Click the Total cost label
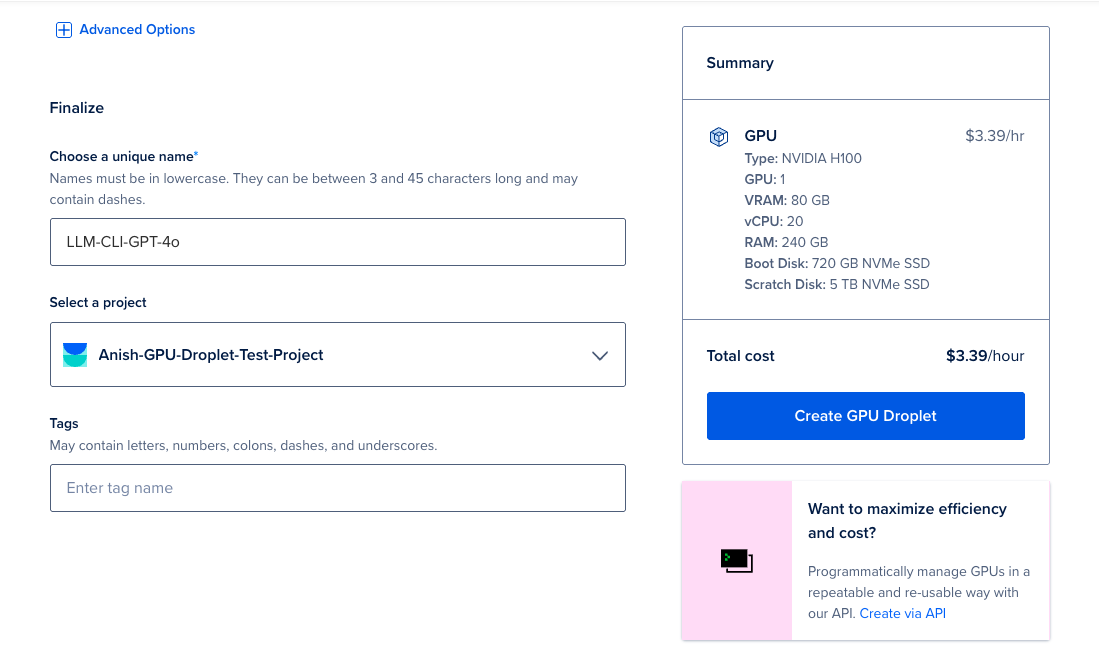 pyautogui.click(x=740, y=356)
